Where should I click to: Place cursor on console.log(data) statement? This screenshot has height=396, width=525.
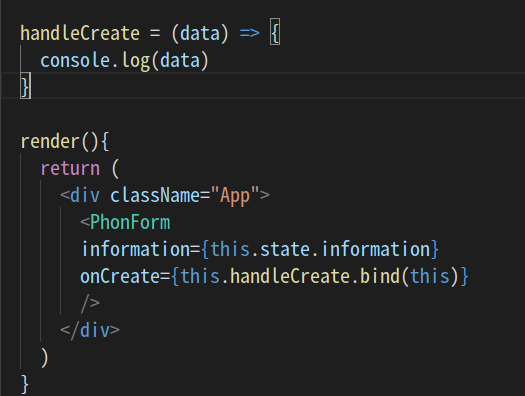[x=125, y=61]
